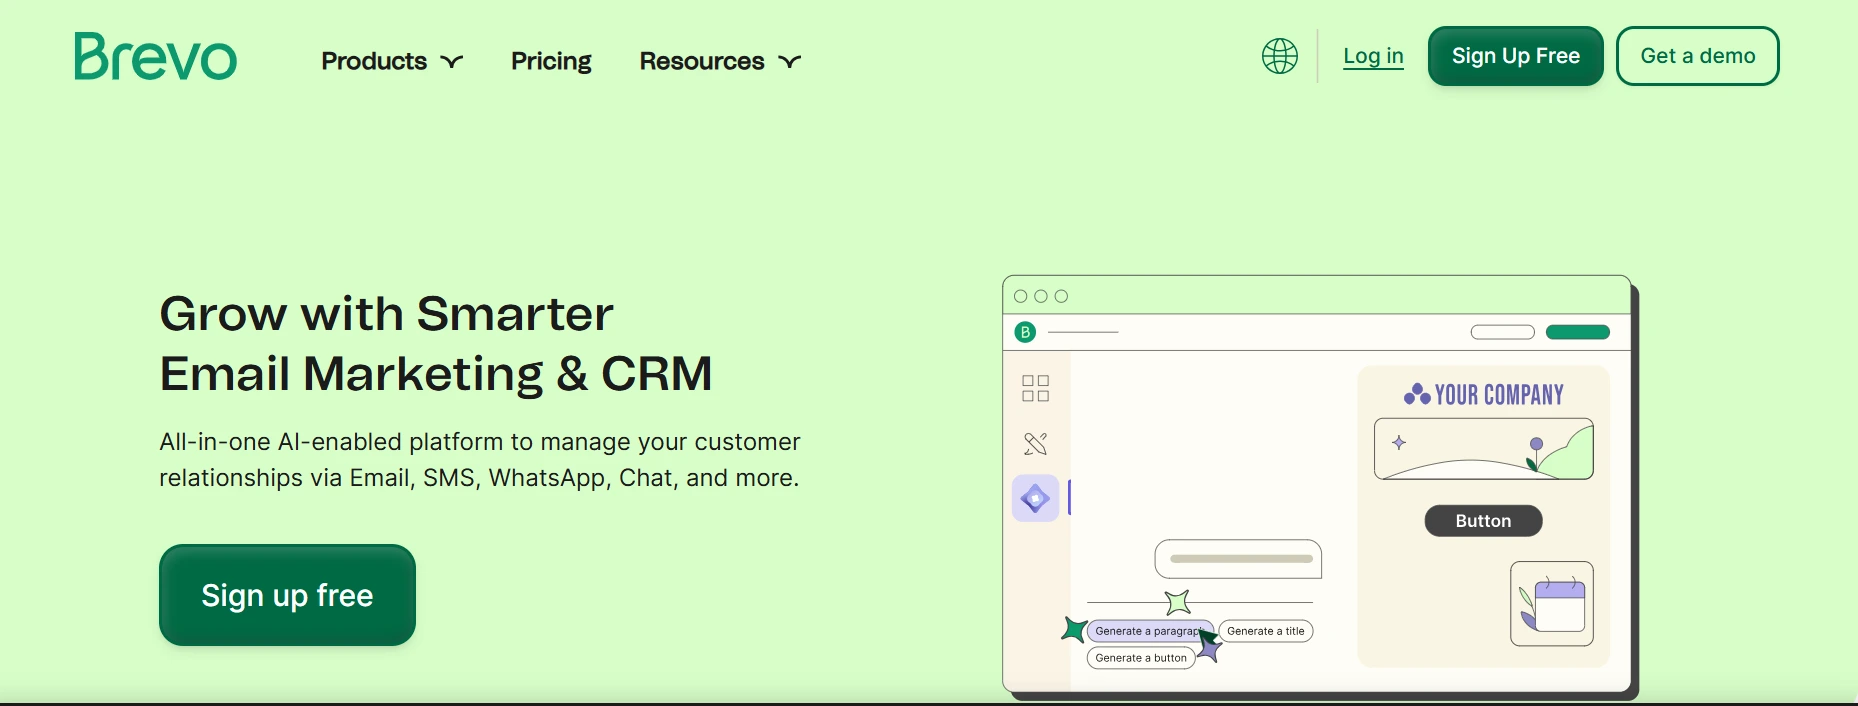Click the text input bar in illustration

1238,559
